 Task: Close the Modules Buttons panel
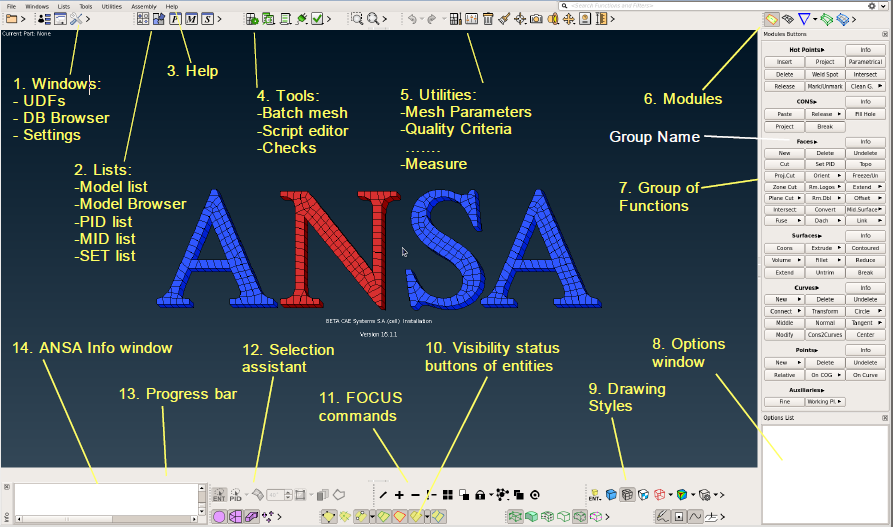click(884, 34)
